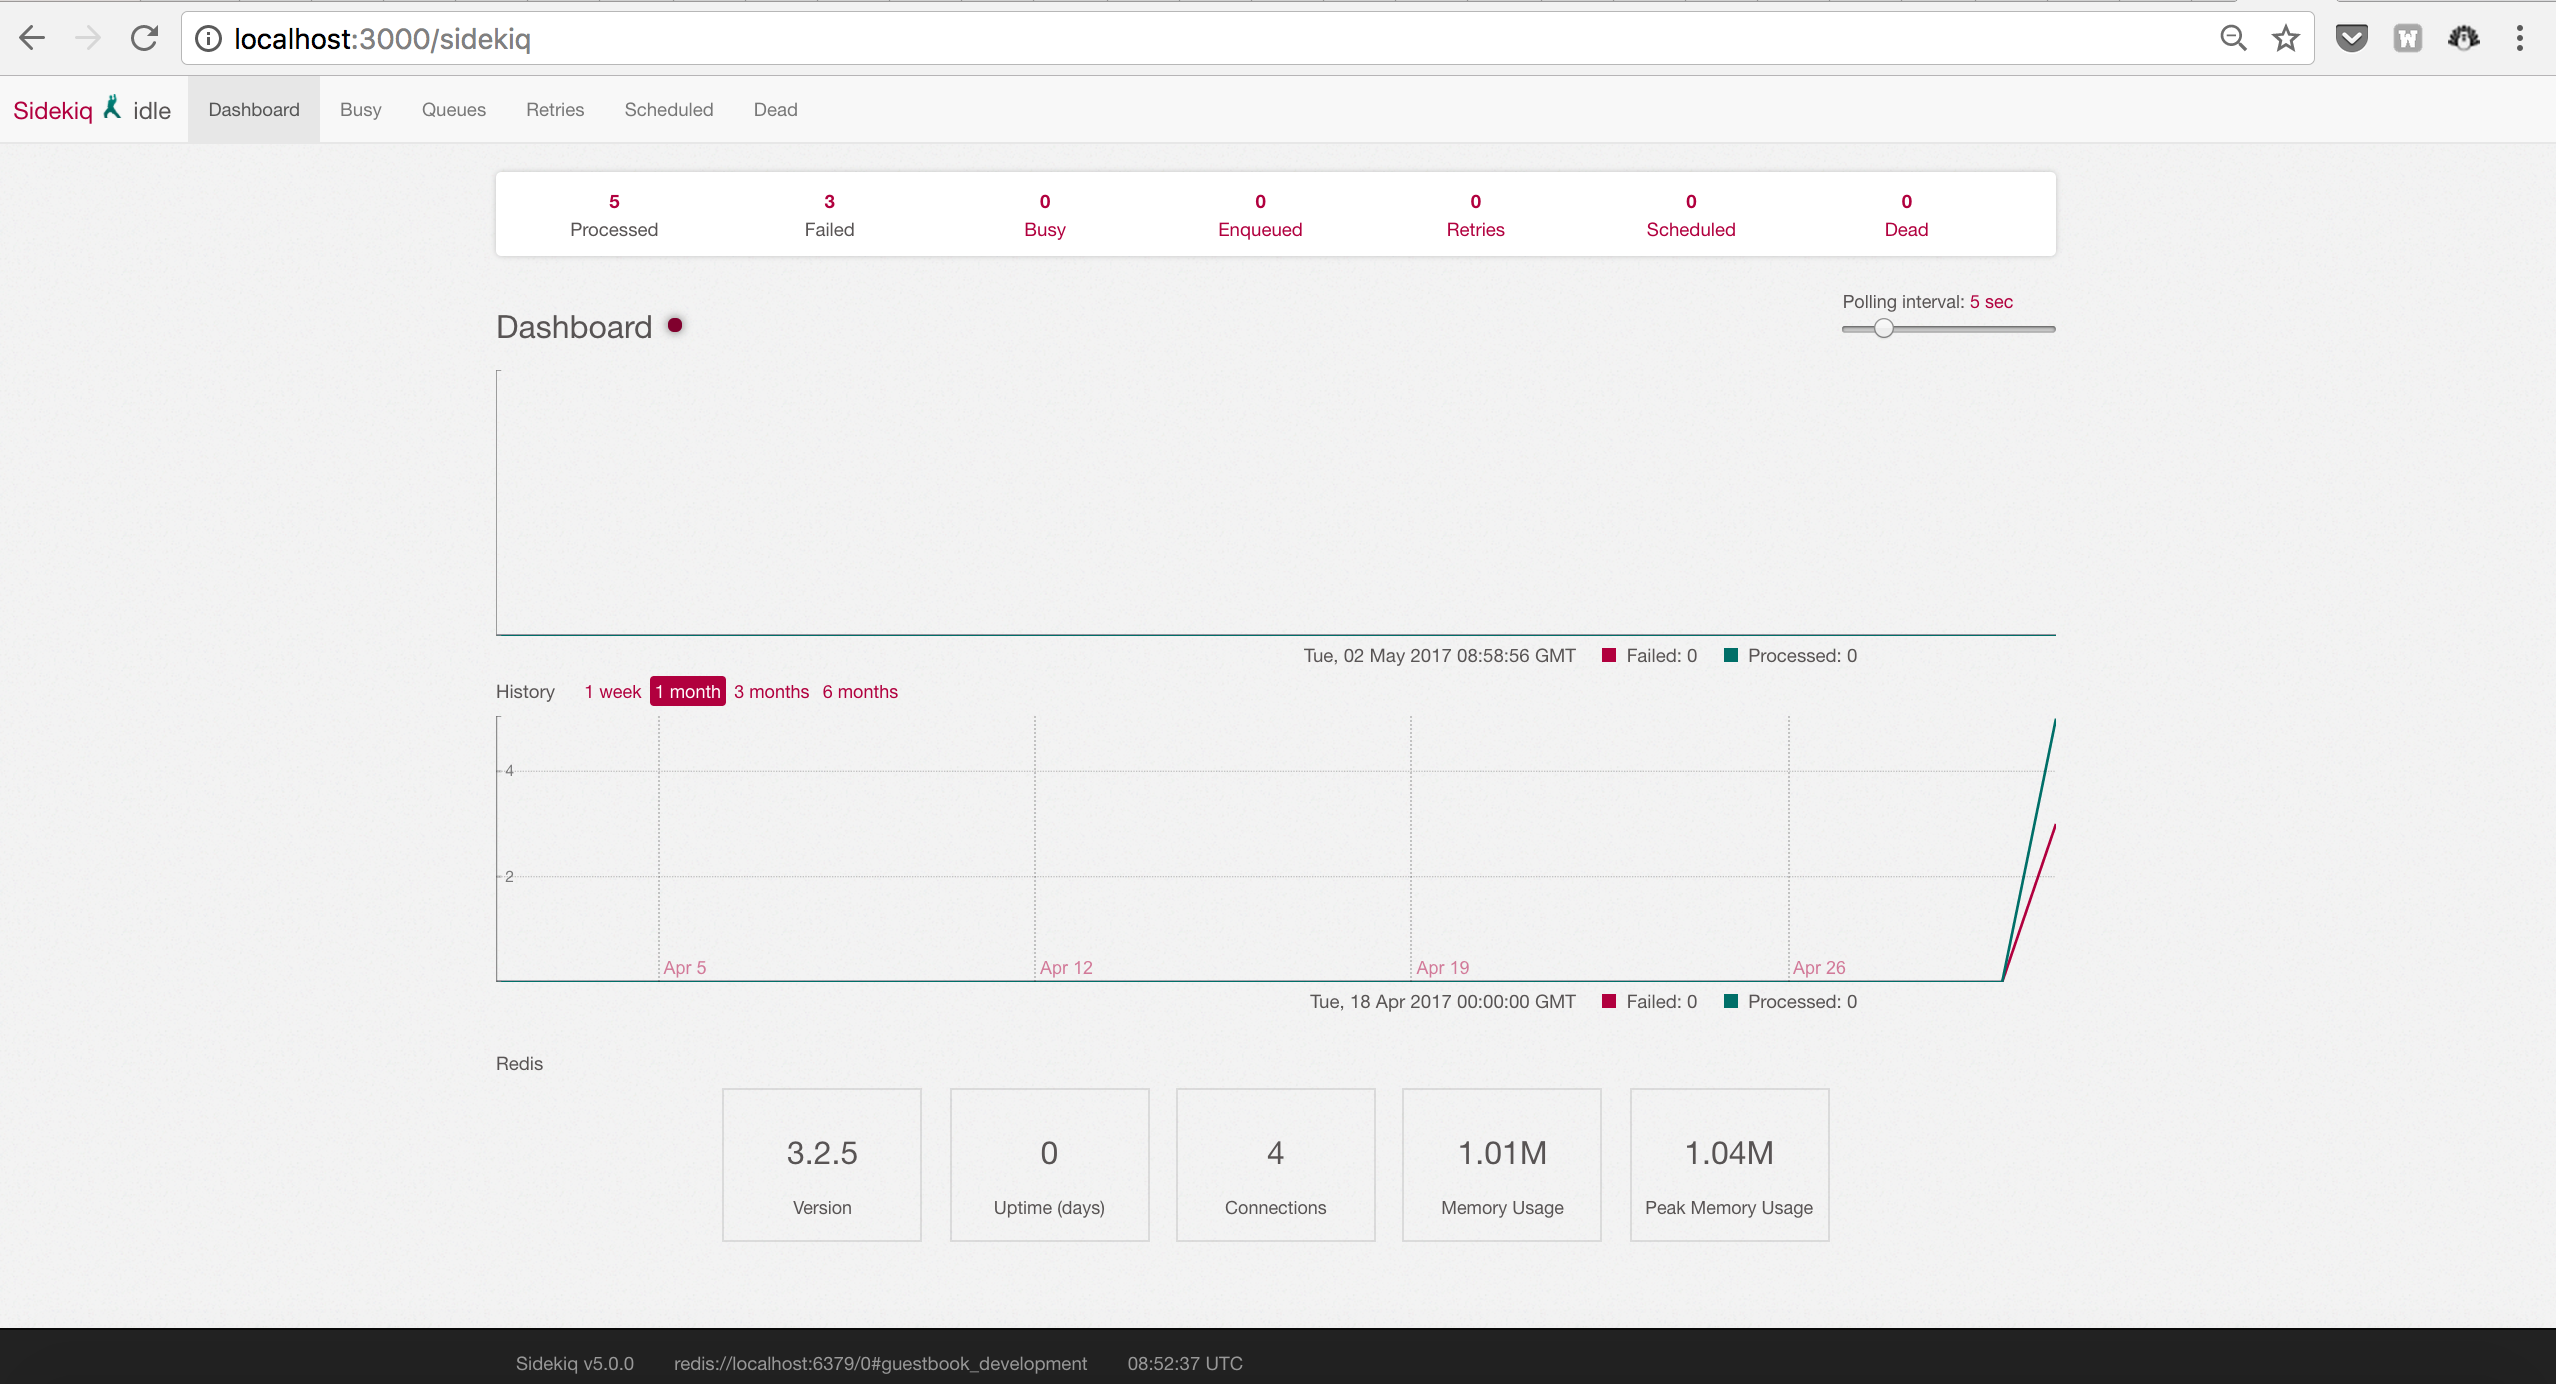The height and width of the screenshot is (1384, 2556).
Task: Go to the Dead tab
Action: click(x=776, y=110)
